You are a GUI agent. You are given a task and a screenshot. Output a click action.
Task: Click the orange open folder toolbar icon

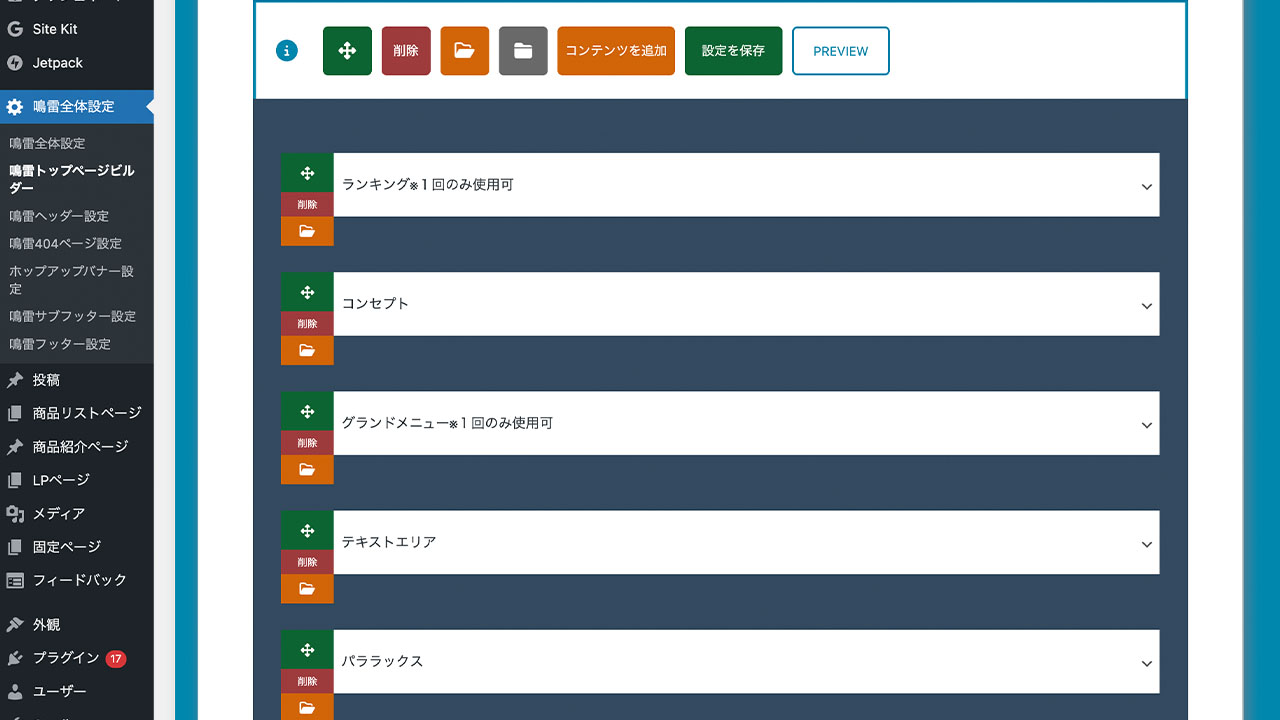point(464,50)
